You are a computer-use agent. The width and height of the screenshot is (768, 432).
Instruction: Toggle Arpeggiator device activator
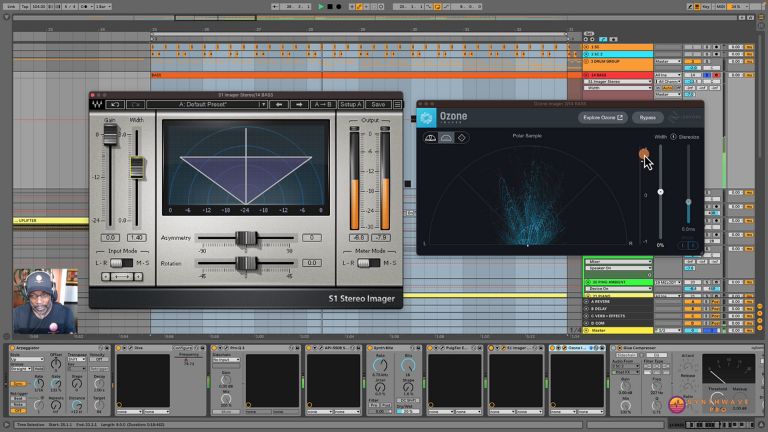12,348
